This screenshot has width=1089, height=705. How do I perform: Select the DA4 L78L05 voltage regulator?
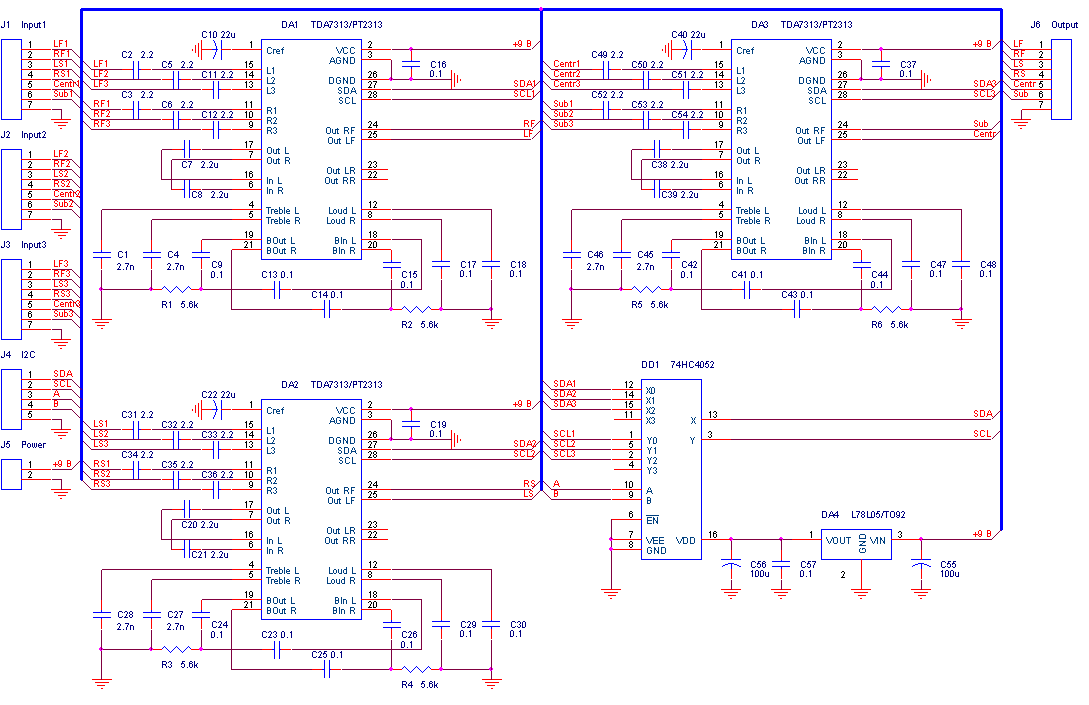point(856,545)
